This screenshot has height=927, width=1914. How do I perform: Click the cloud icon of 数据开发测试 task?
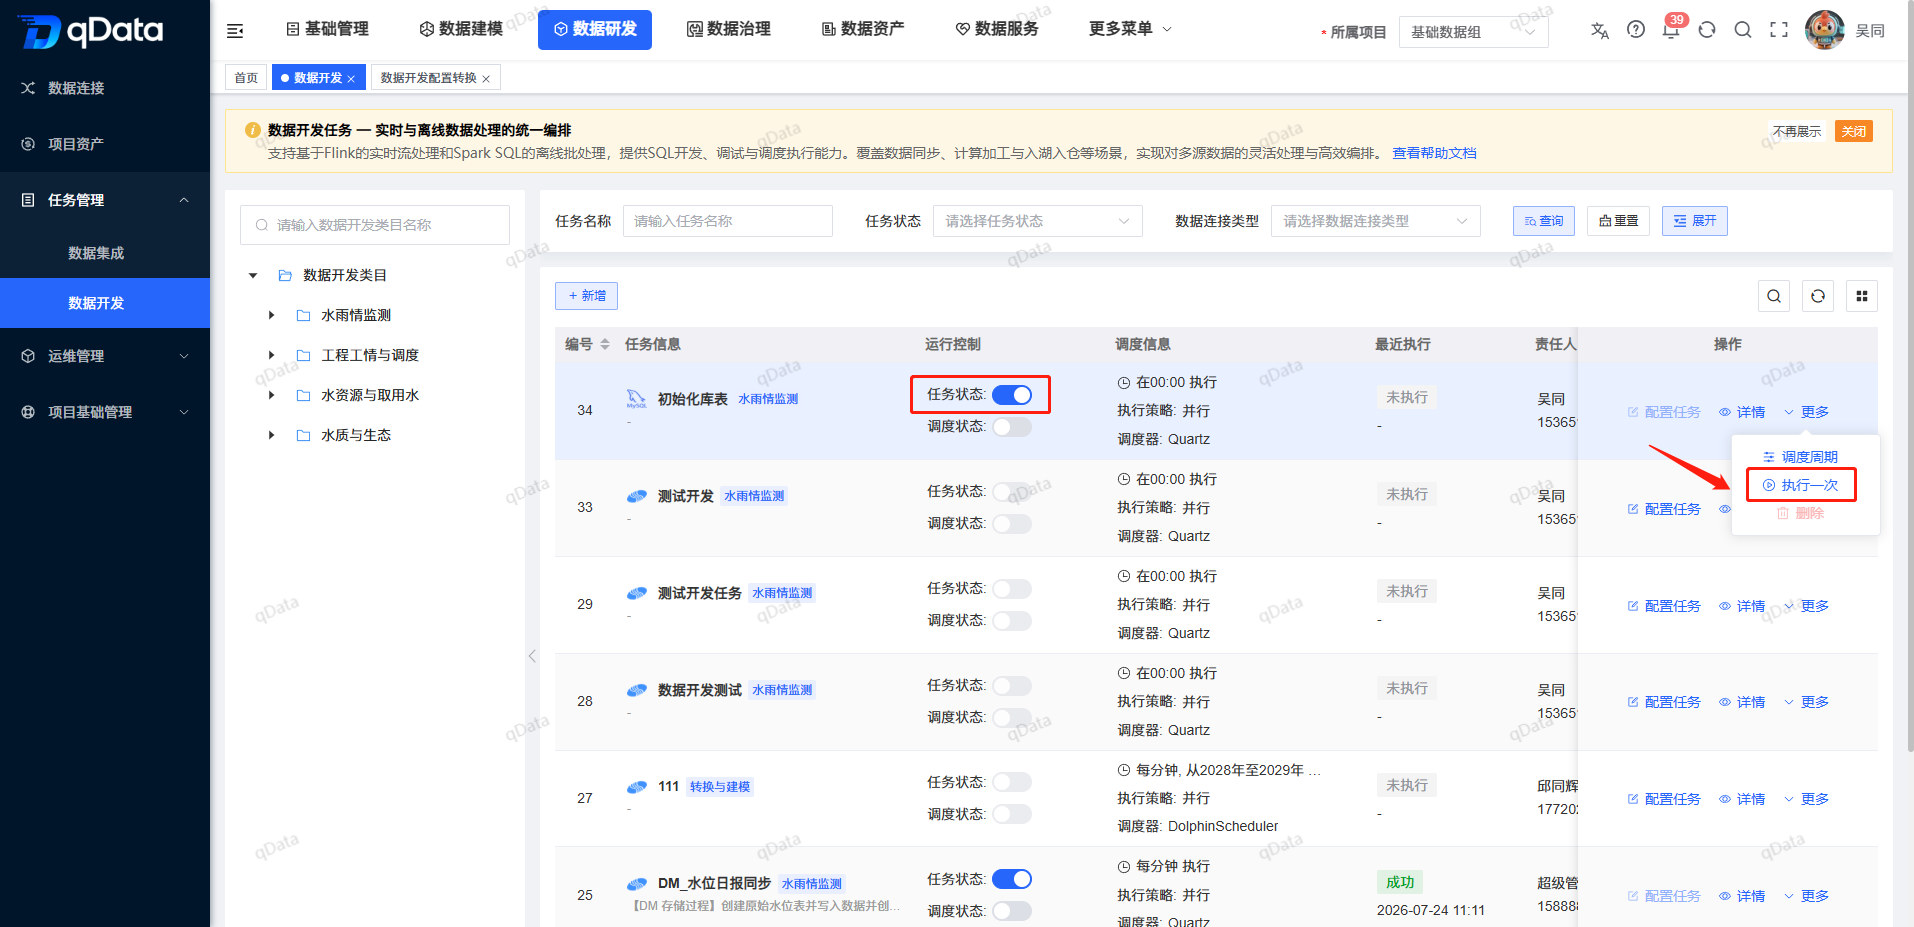[636, 690]
